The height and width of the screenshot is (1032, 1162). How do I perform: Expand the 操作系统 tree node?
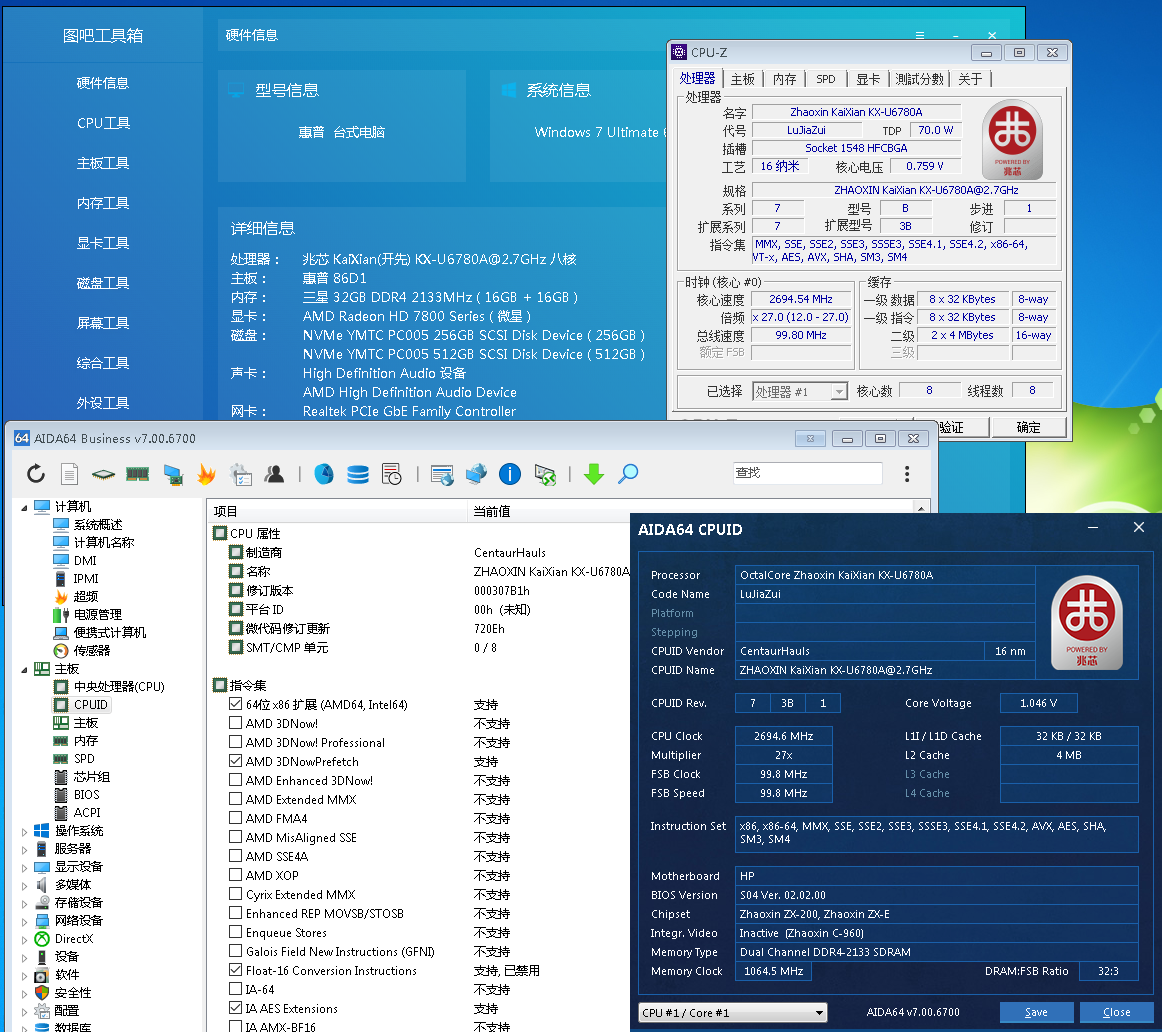tap(24, 832)
